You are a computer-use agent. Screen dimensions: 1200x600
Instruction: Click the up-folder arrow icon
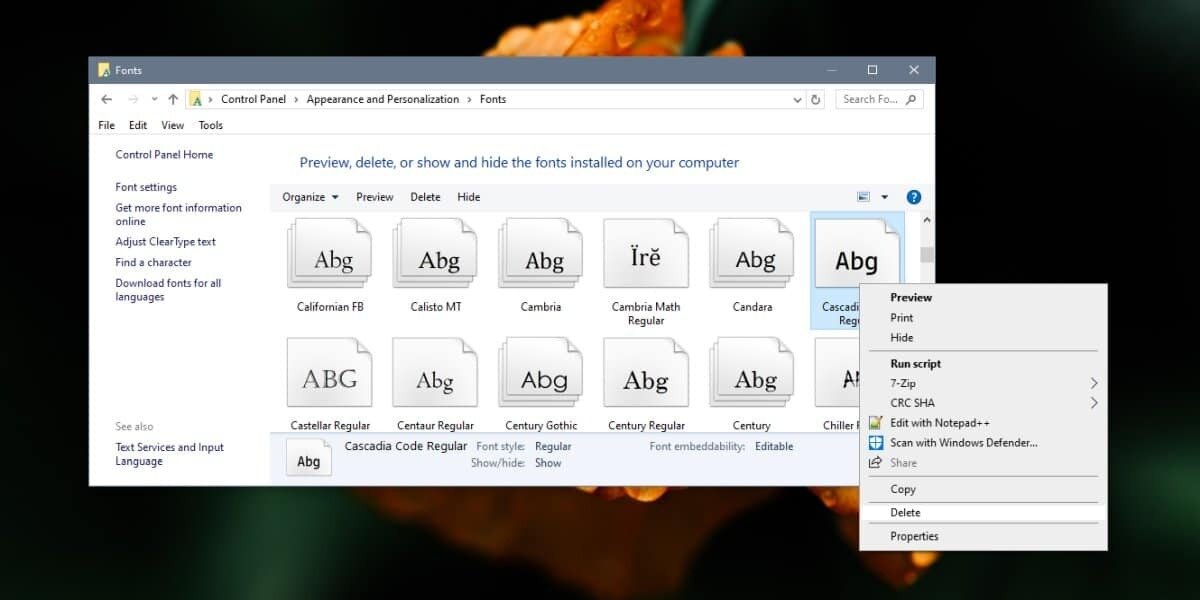[173, 99]
